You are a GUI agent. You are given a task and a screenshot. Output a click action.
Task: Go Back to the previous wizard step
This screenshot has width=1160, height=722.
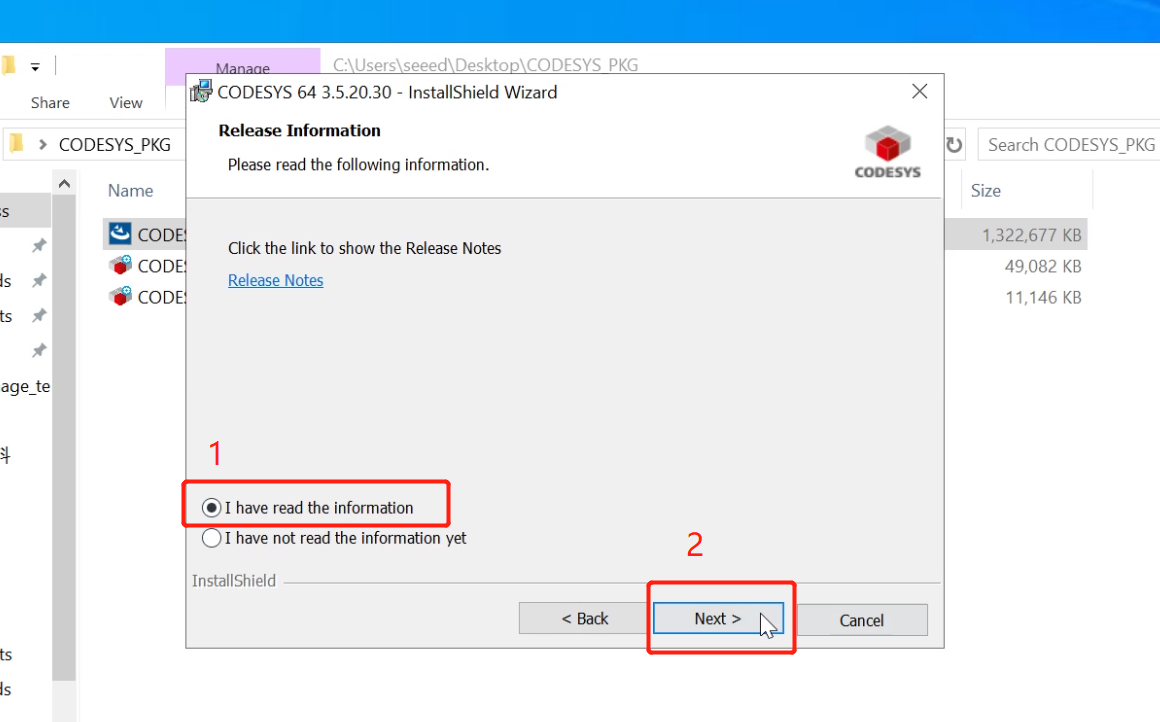point(584,618)
